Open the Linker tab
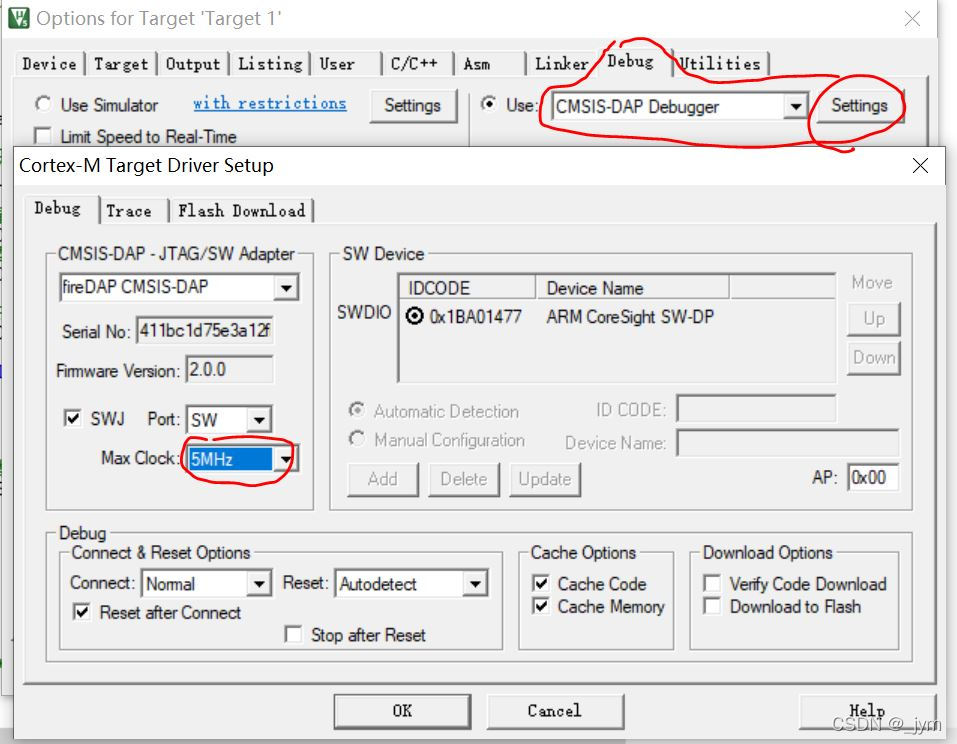 point(561,63)
